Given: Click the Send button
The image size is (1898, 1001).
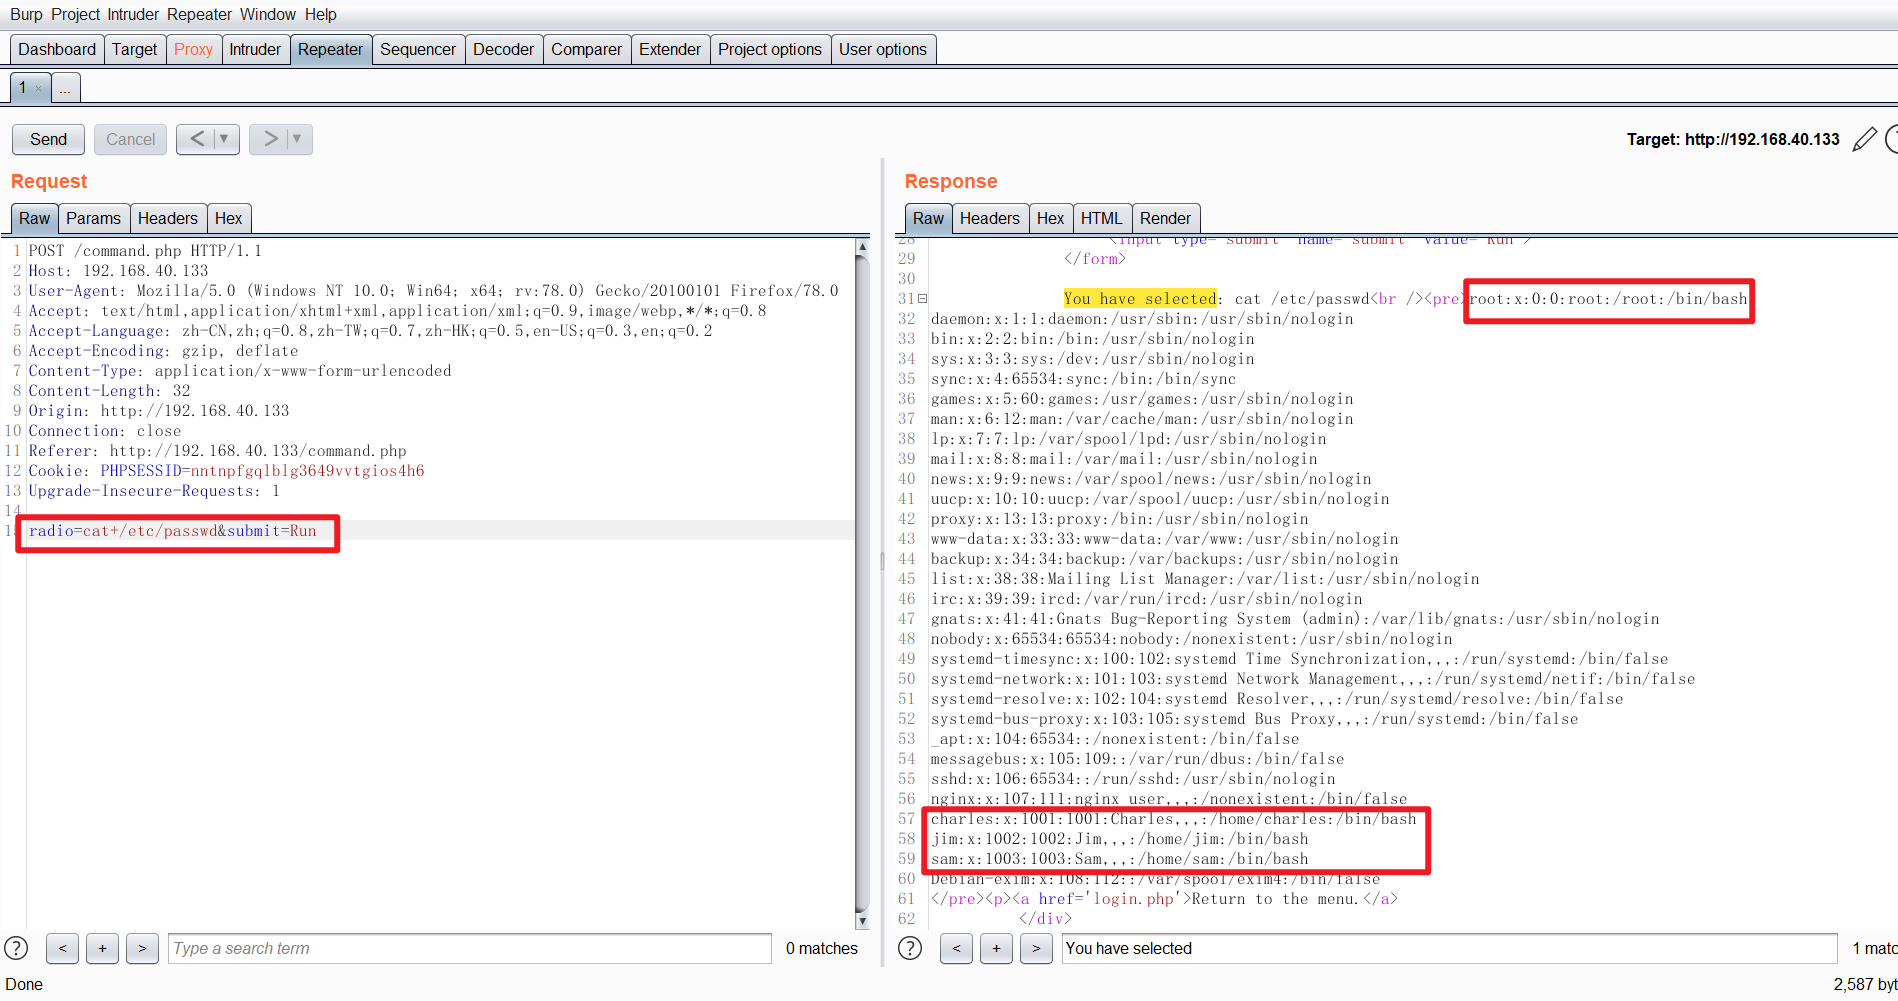Looking at the screenshot, I should (48, 139).
